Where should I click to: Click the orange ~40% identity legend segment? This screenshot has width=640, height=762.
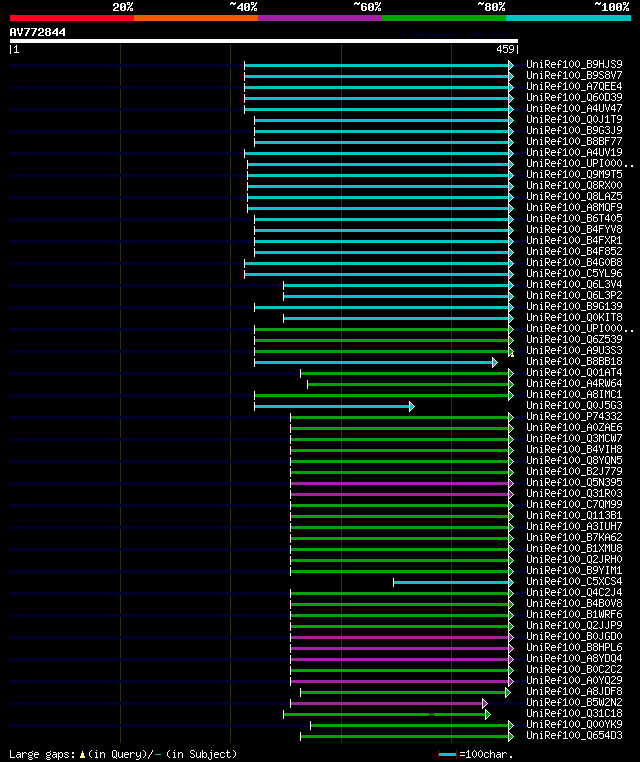pyautogui.click(x=196, y=18)
